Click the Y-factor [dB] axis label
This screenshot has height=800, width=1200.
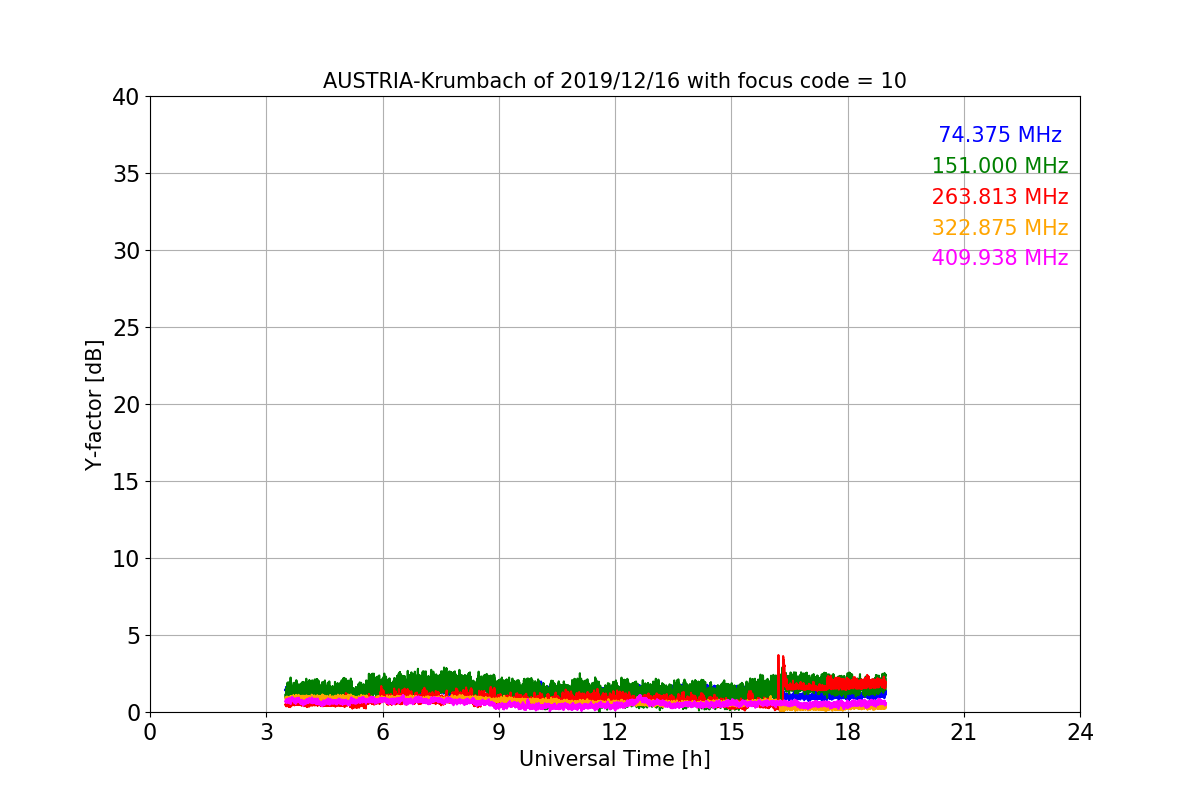point(94,404)
